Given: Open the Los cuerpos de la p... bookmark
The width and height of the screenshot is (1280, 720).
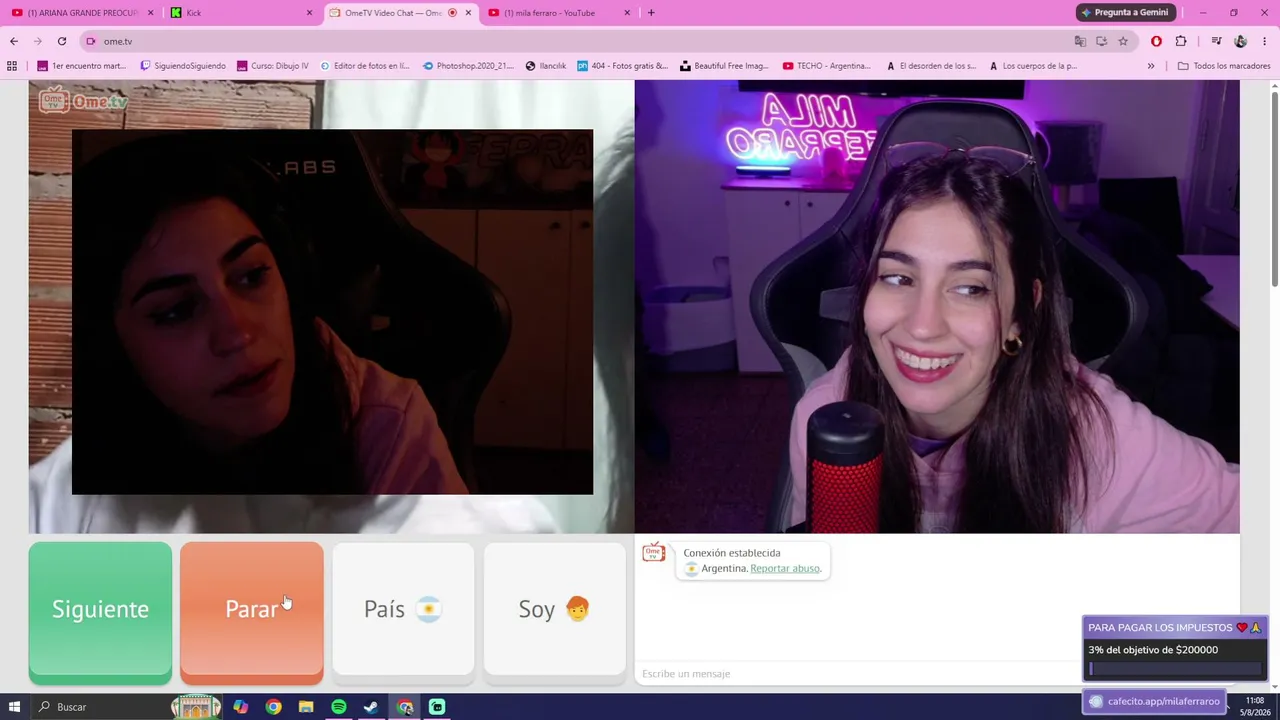Looking at the screenshot, I should pyautogui.click(x=1033, y=66).
